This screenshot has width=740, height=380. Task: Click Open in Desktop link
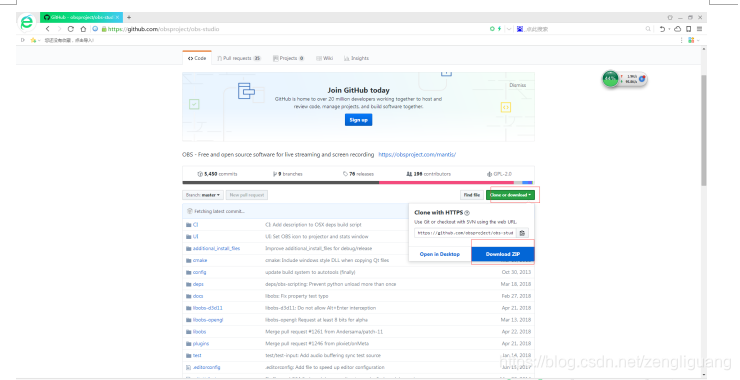(439, 254)
